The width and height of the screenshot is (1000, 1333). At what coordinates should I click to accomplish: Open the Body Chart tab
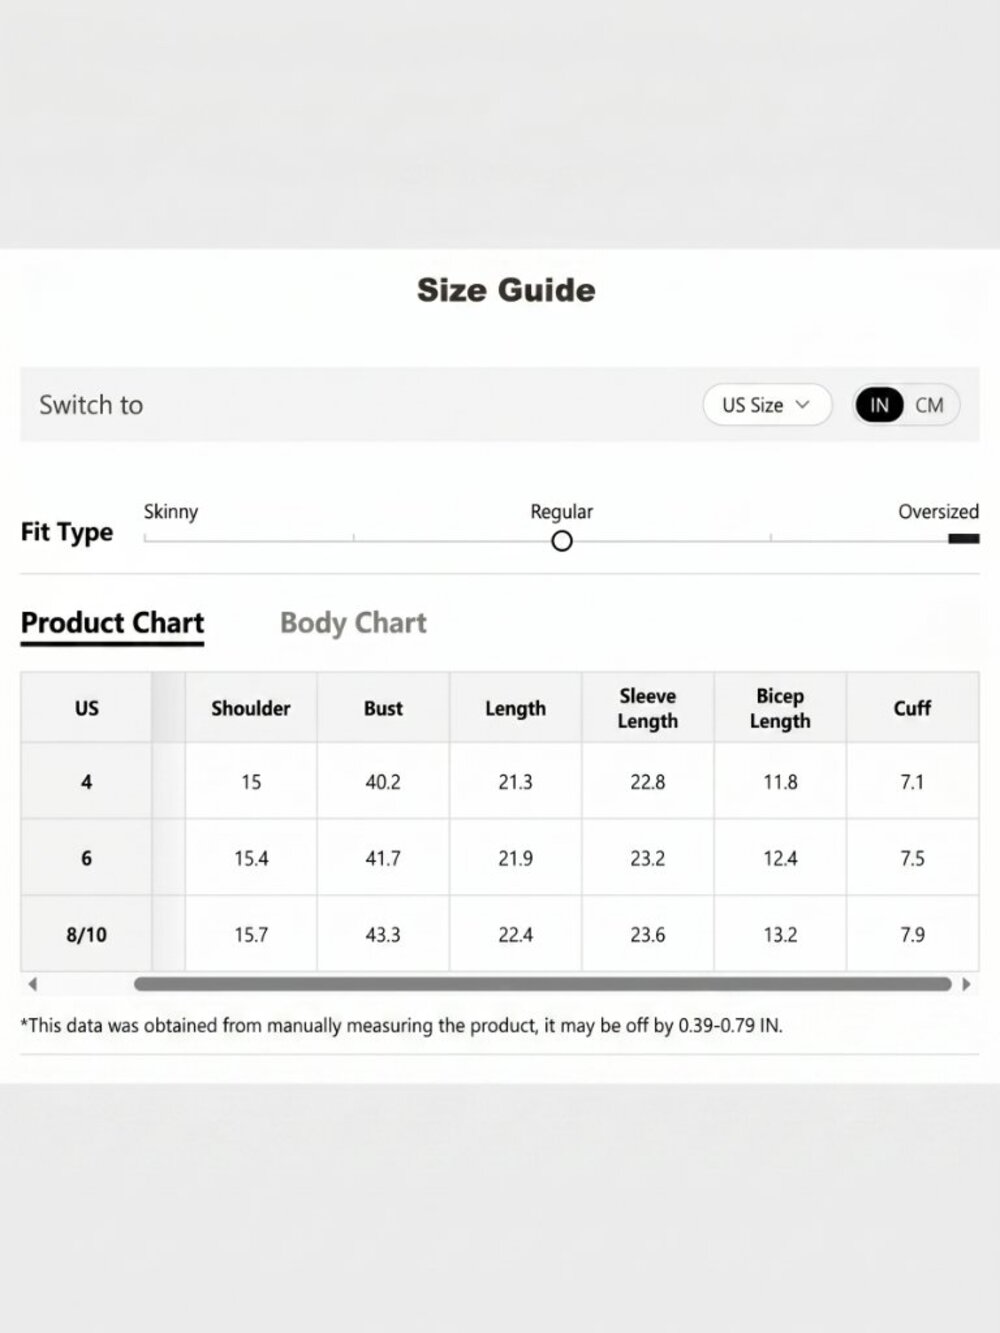point(353,623)
